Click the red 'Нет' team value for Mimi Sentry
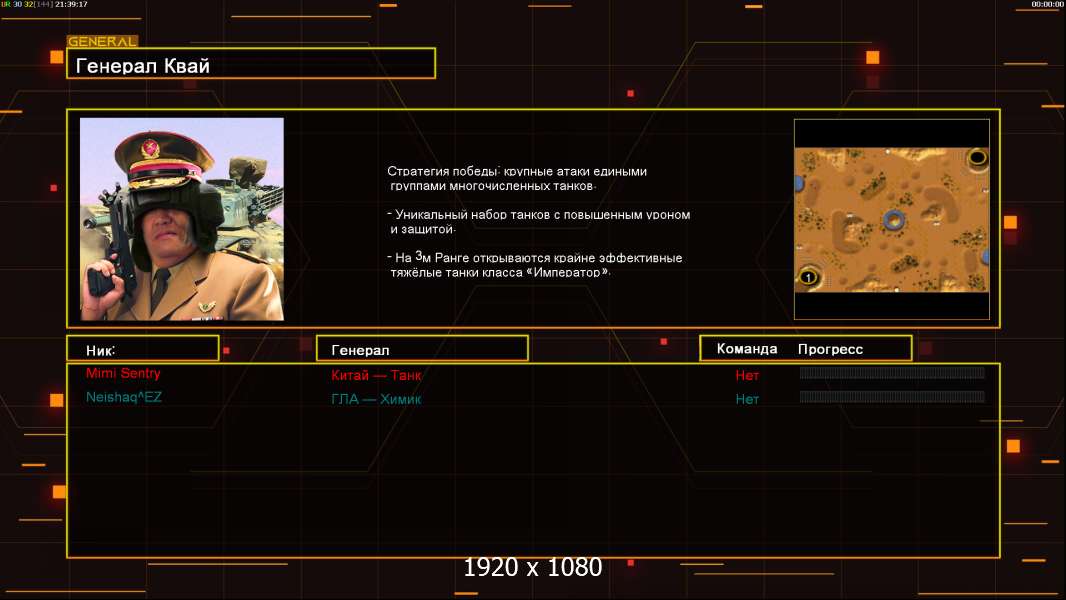The image size is (1066, 600). click(747, 375)
